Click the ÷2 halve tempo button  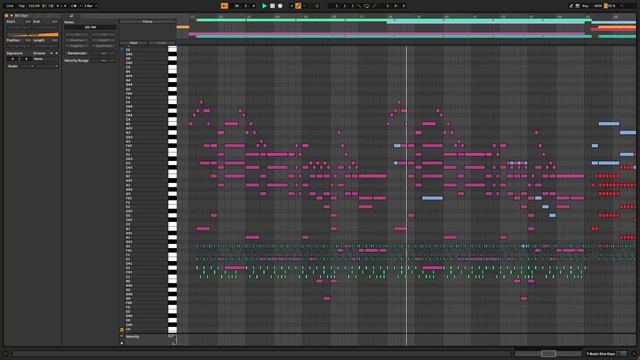click(77, 34)
